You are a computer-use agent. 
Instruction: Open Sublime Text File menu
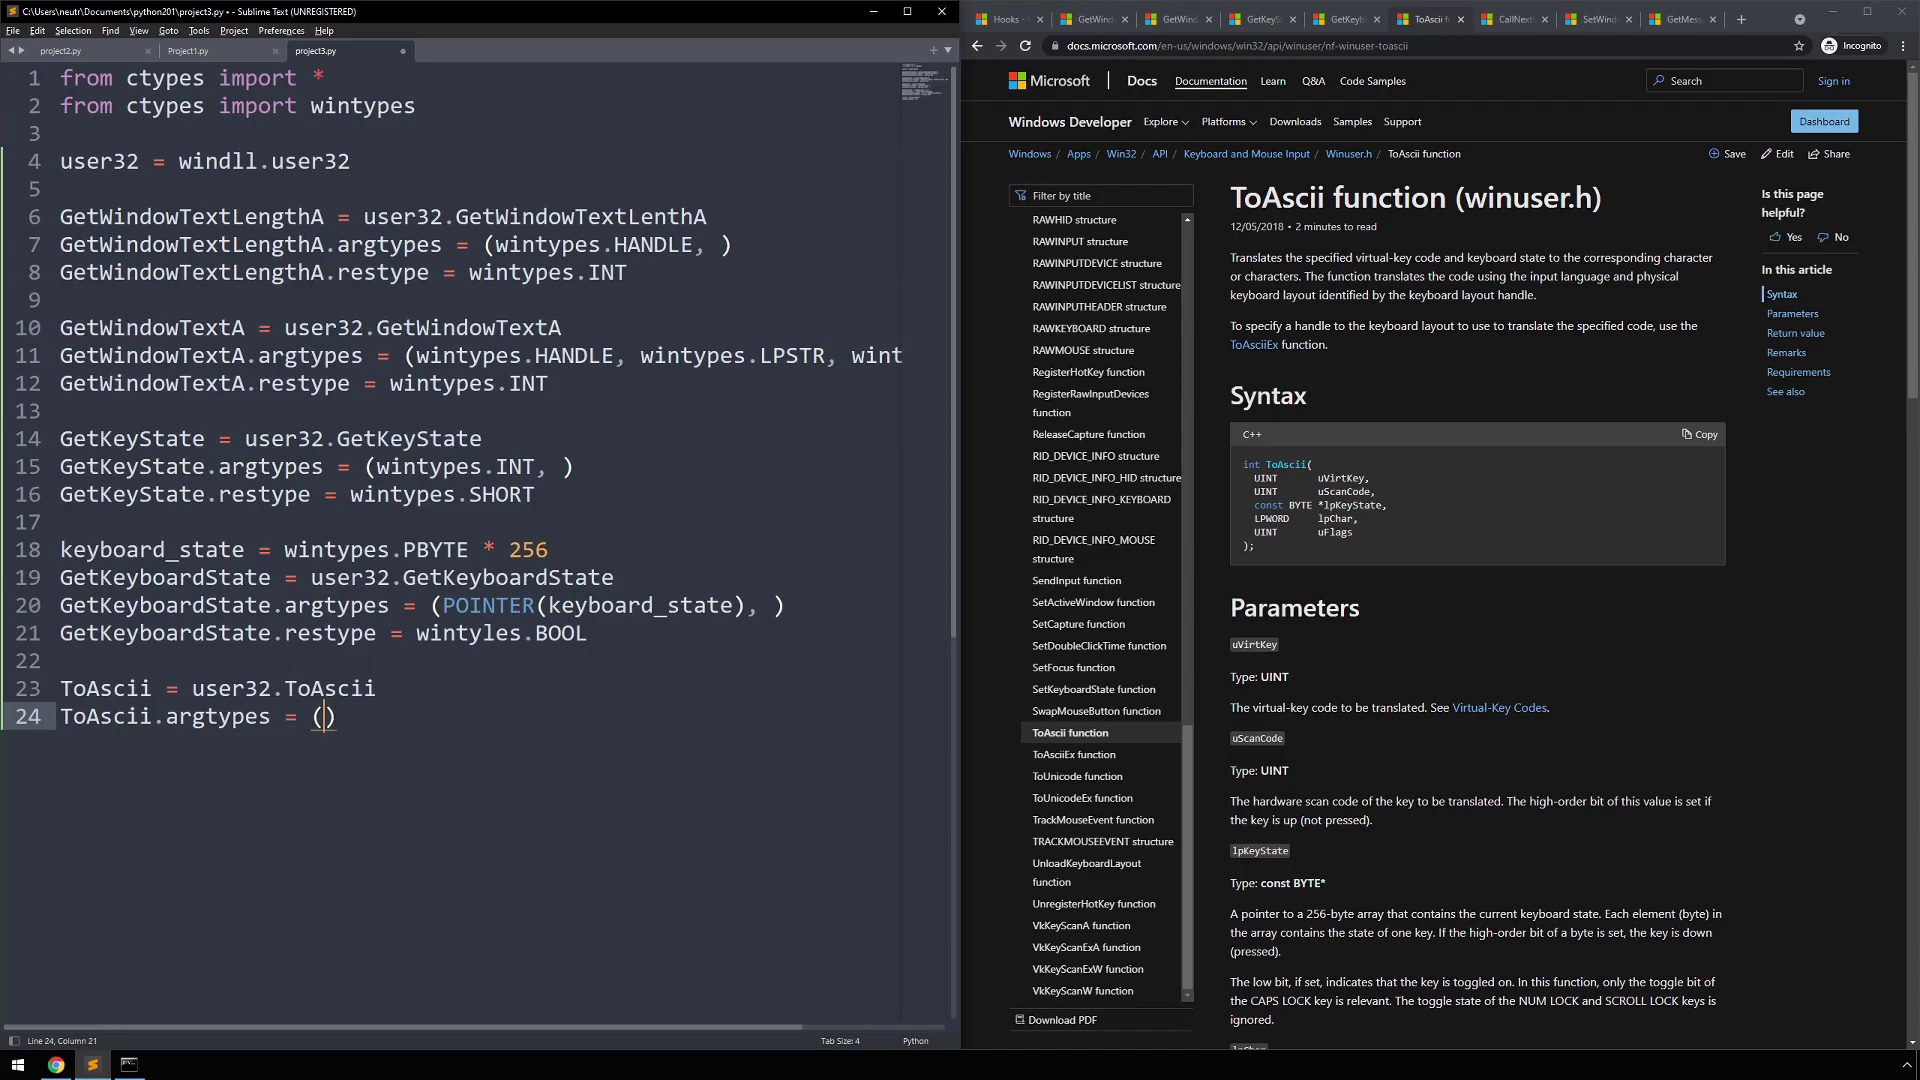13,31
